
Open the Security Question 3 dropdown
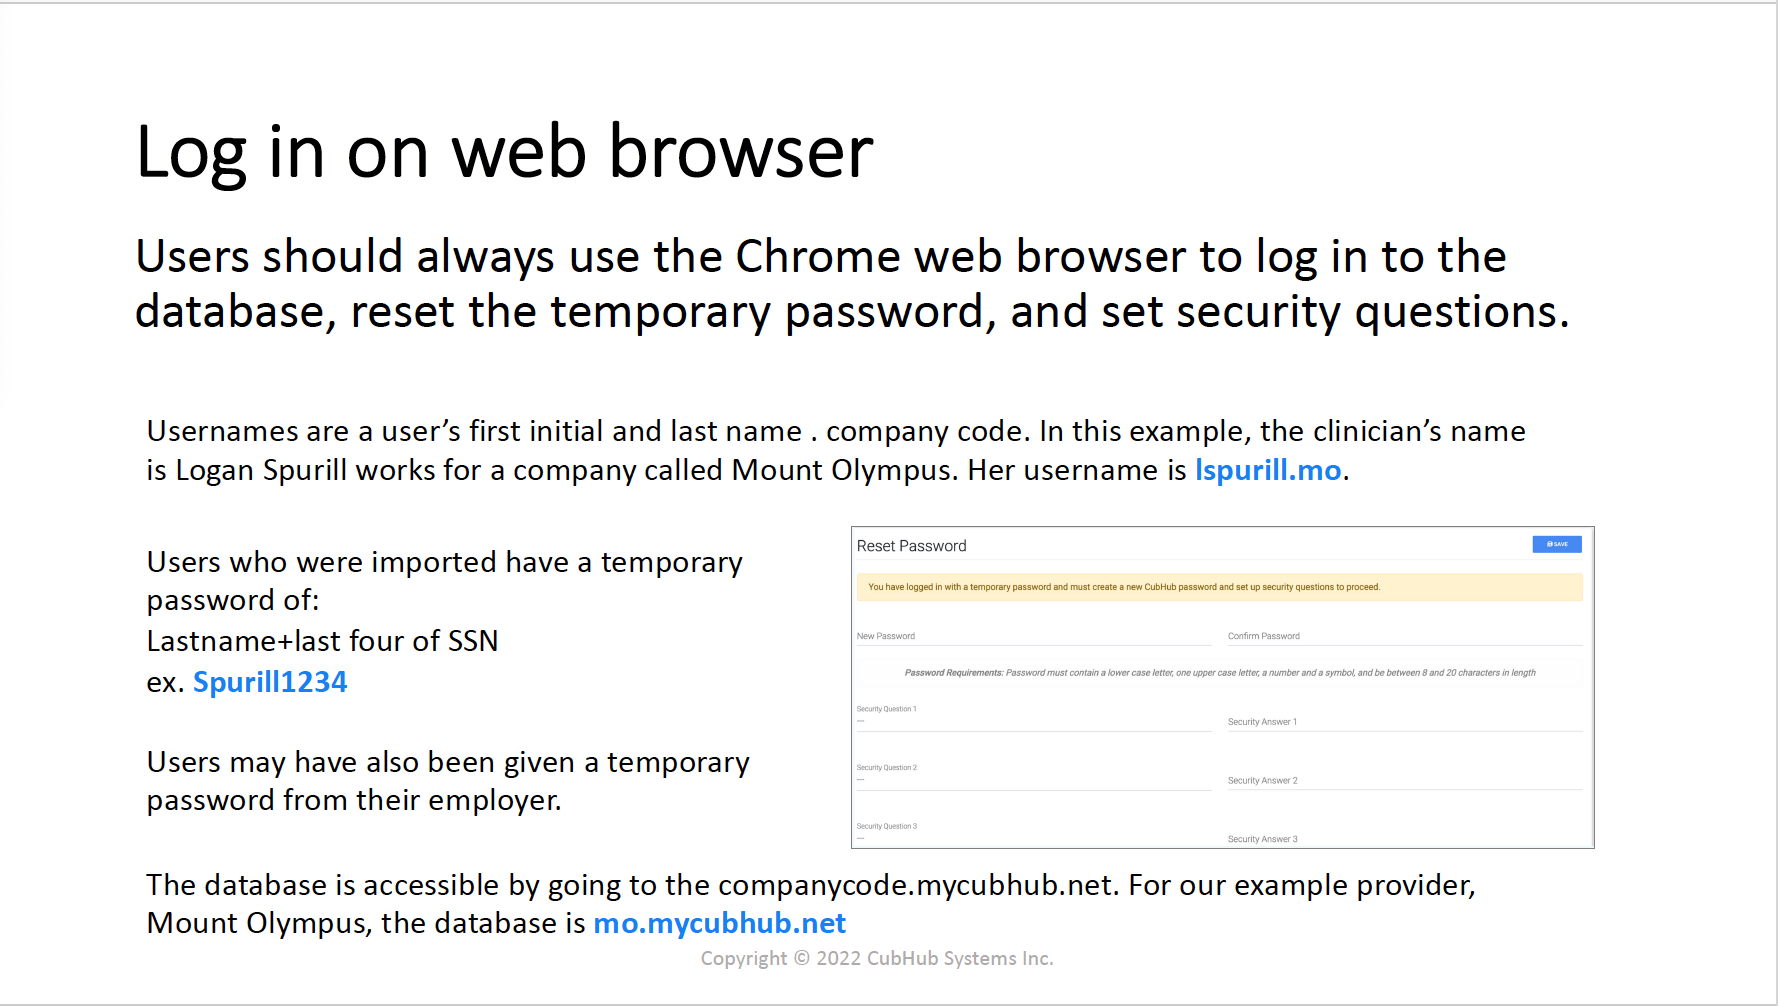coord(1033,833)
